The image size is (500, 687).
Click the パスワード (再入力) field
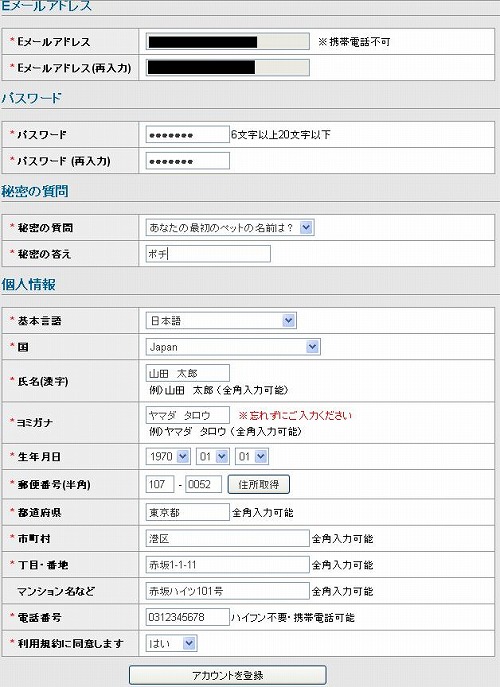(188, 161)
